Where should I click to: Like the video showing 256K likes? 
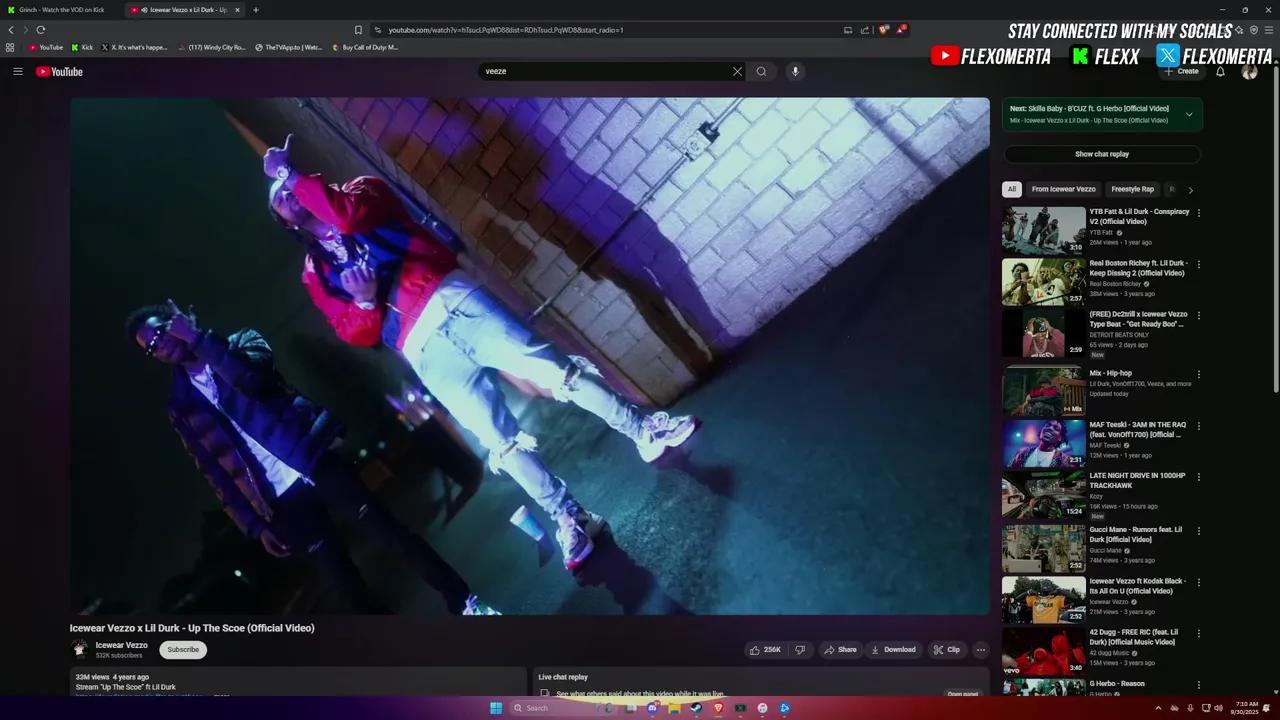coord(765,650)
